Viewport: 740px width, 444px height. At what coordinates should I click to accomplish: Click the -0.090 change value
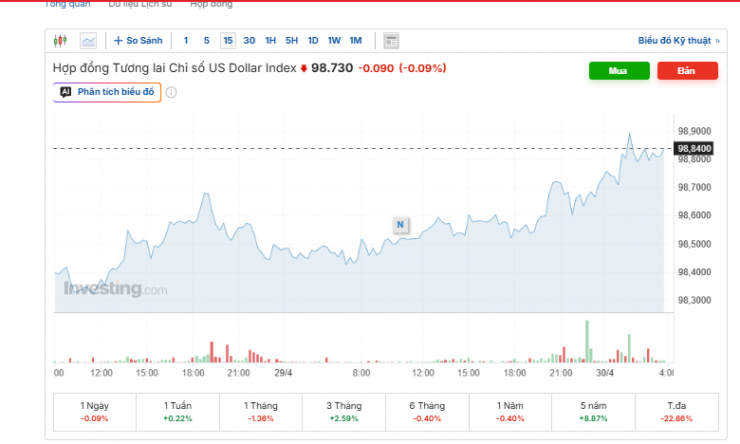coord(376,68)
